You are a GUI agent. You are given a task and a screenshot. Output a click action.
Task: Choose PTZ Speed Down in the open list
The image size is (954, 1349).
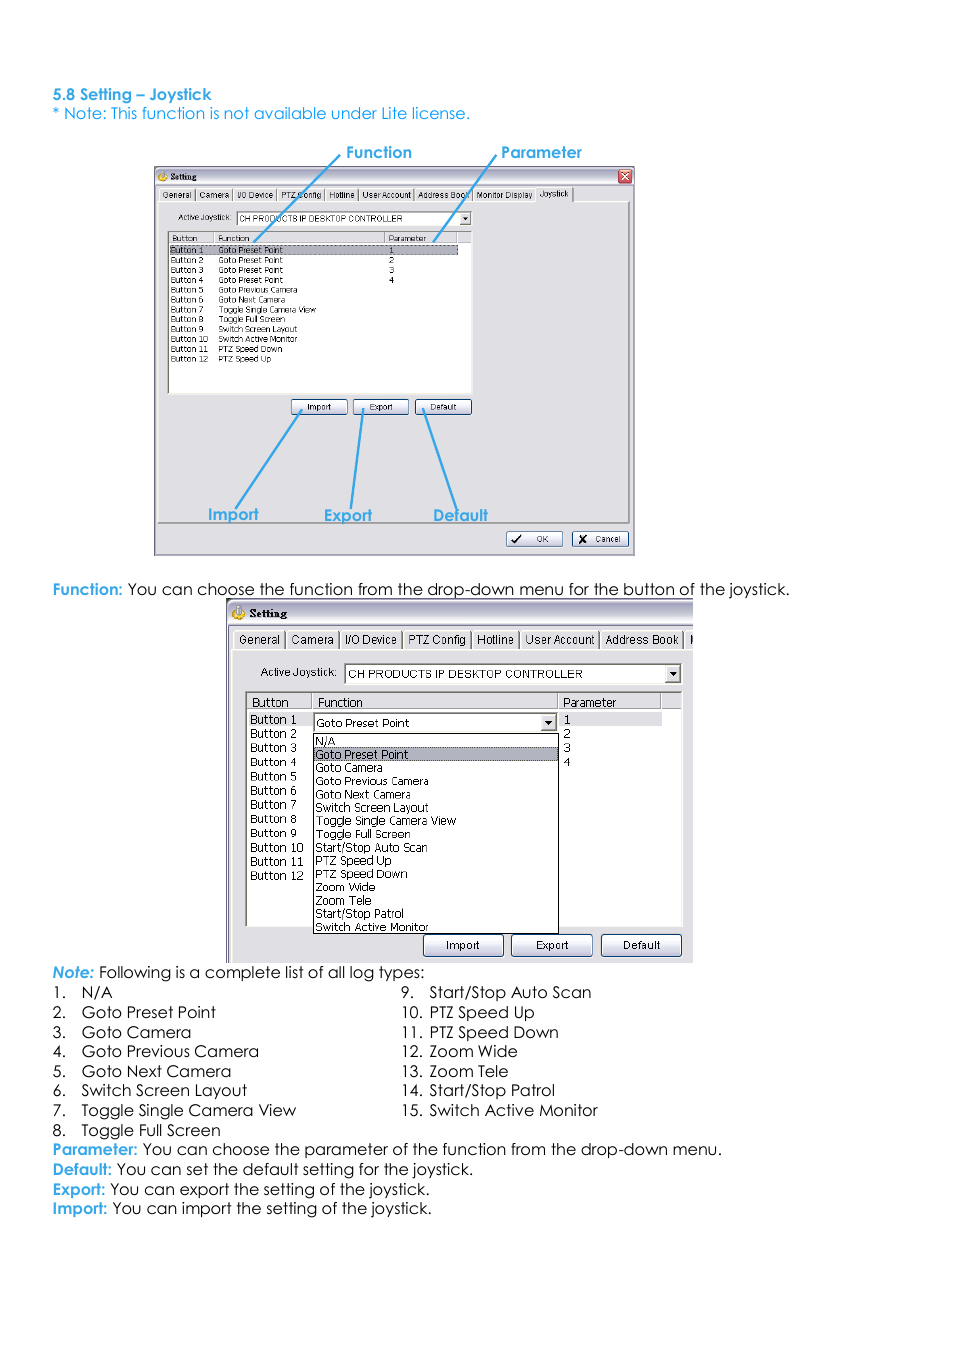[x=435, y=874]
